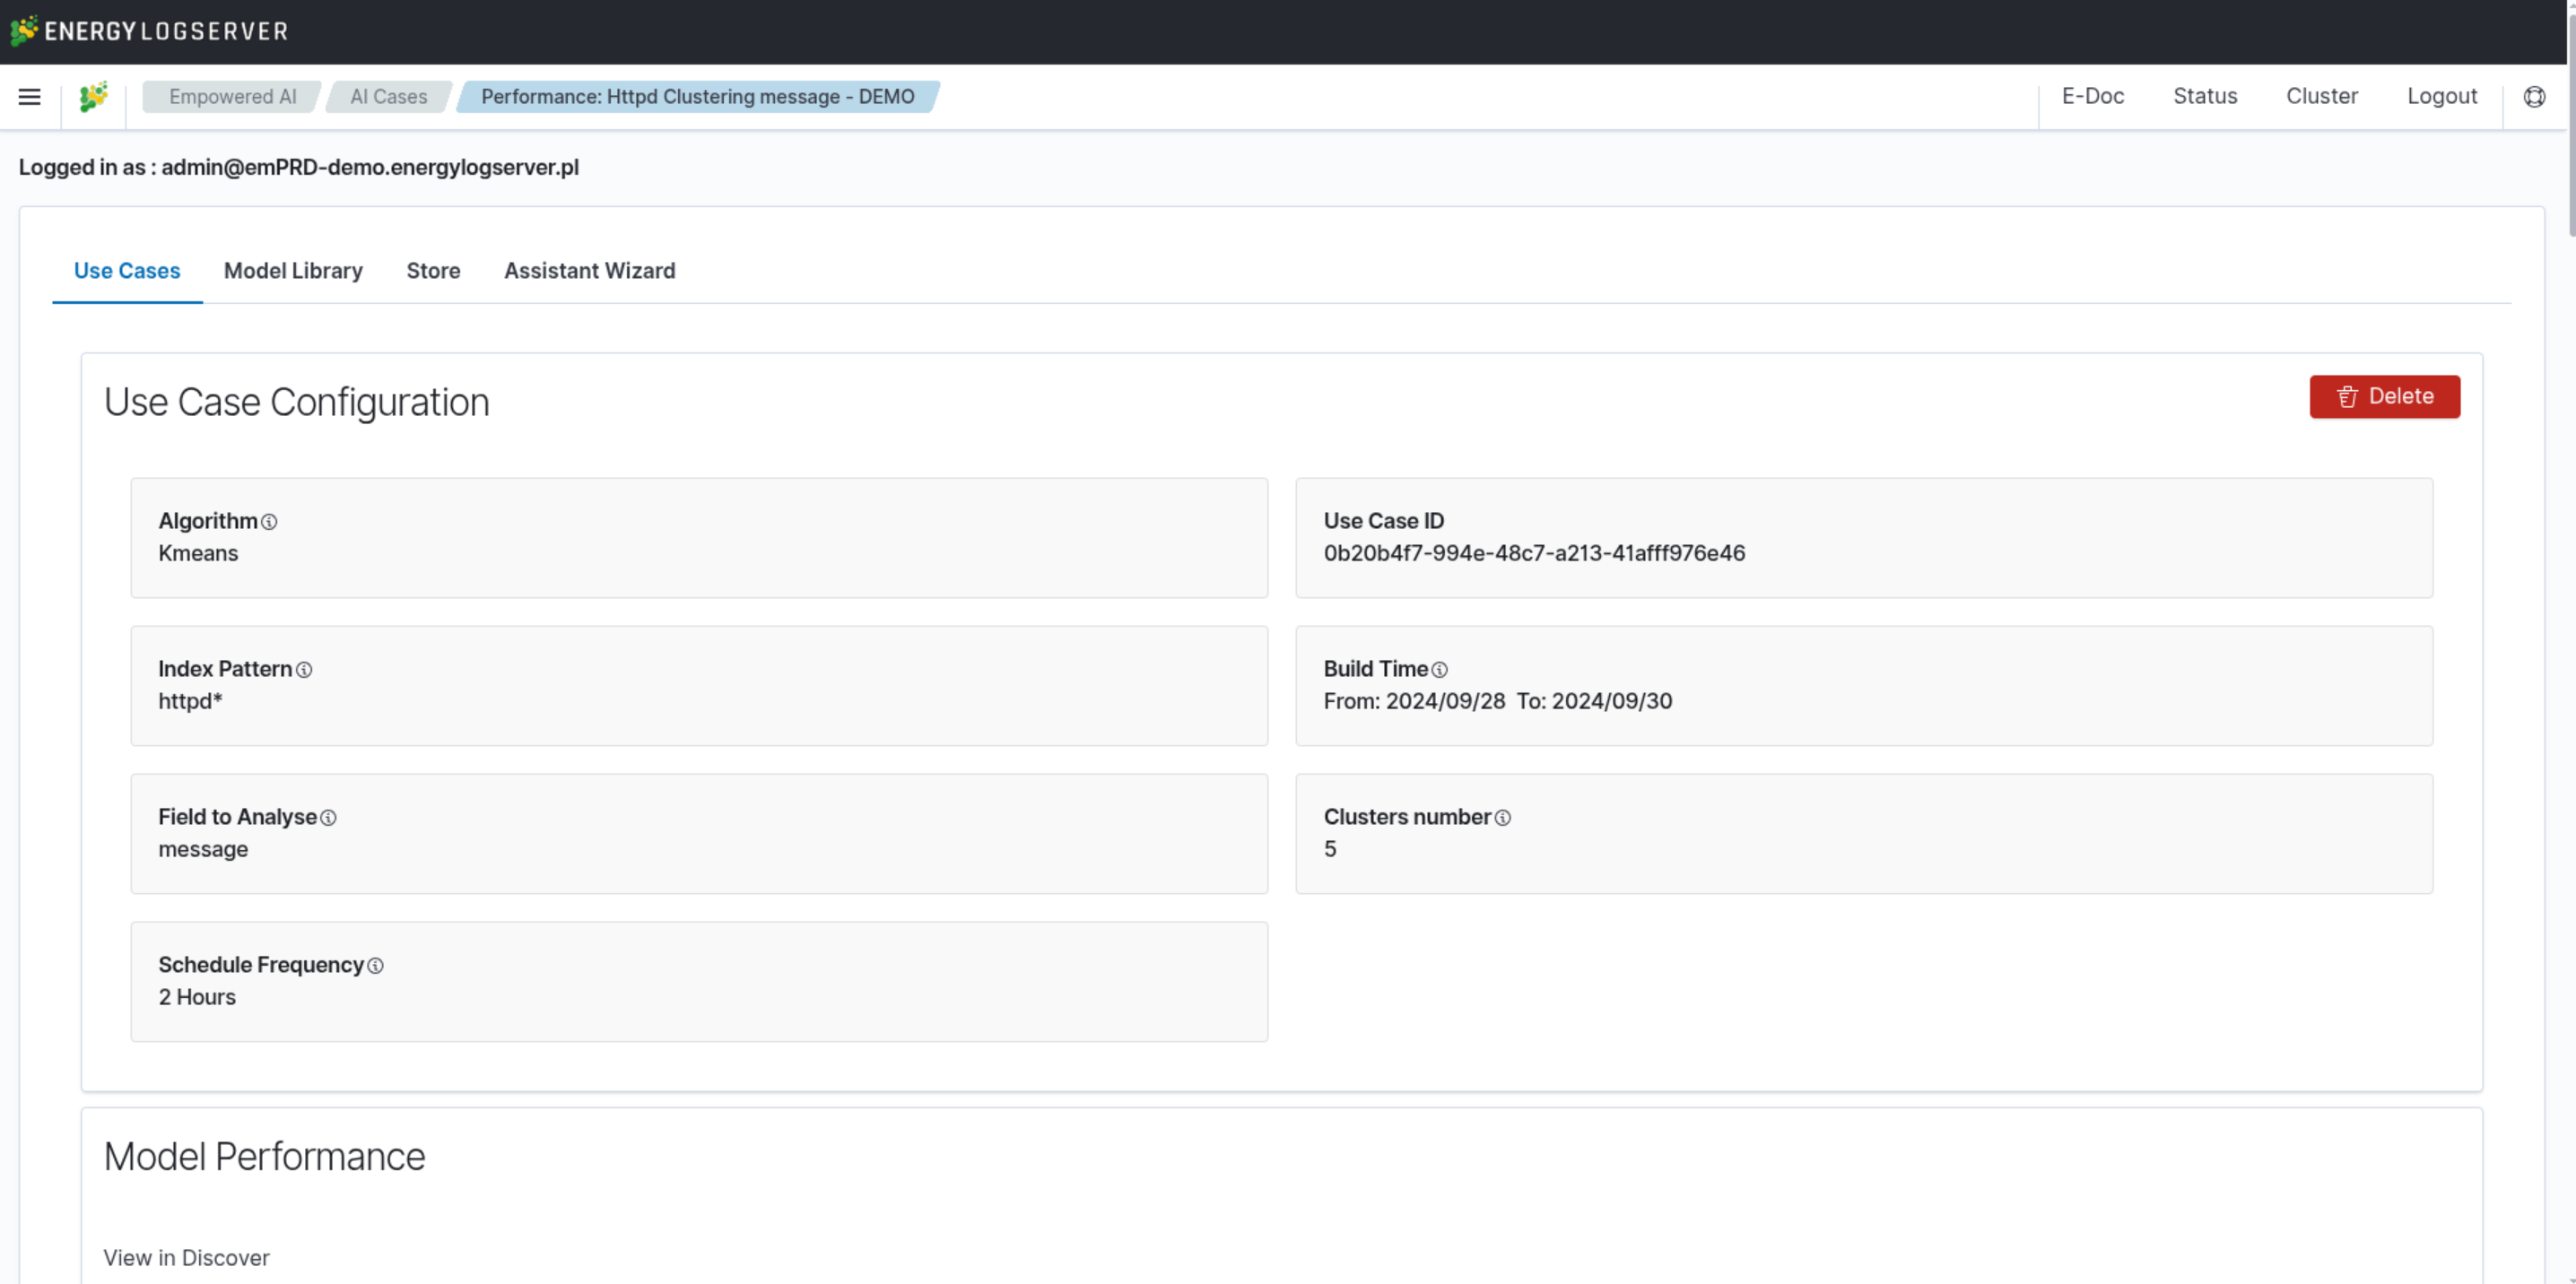Open the Store tab

tap(433, 271)
